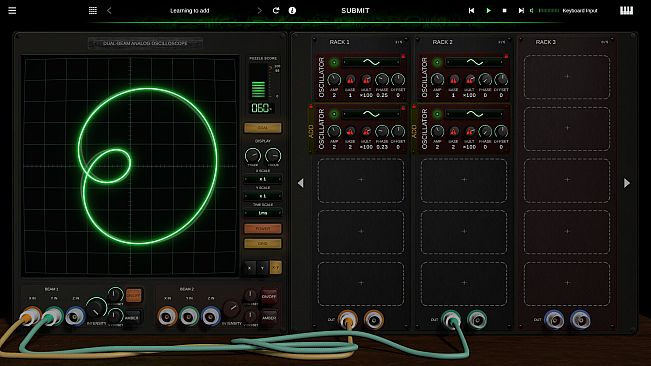
Task: Open the hamburger main menu
Action: [x=12, y=10]
